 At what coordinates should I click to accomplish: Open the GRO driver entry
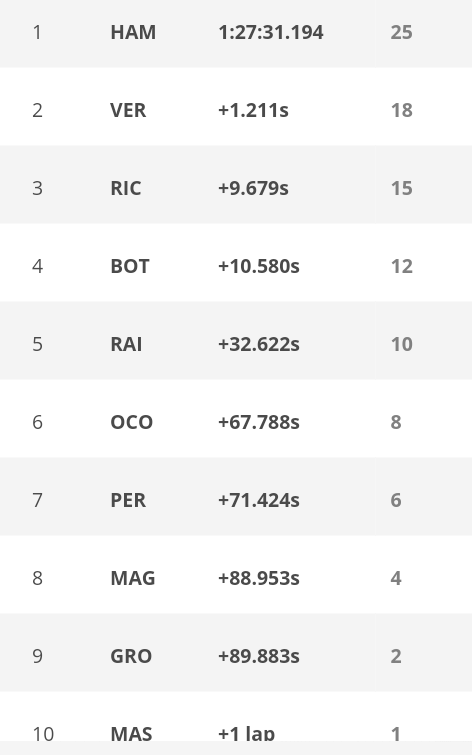tap(131, 656)
